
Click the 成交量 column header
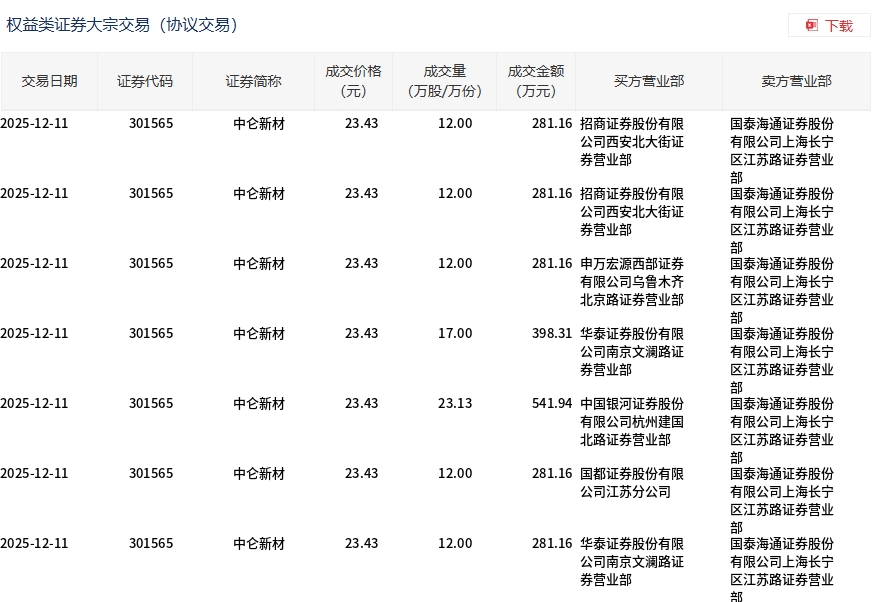click(445, 81)
